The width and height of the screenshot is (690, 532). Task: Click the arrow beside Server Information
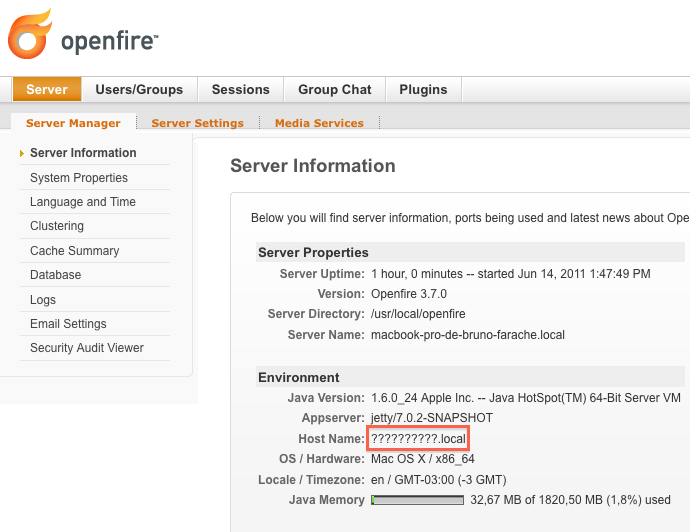coord(22,153)
